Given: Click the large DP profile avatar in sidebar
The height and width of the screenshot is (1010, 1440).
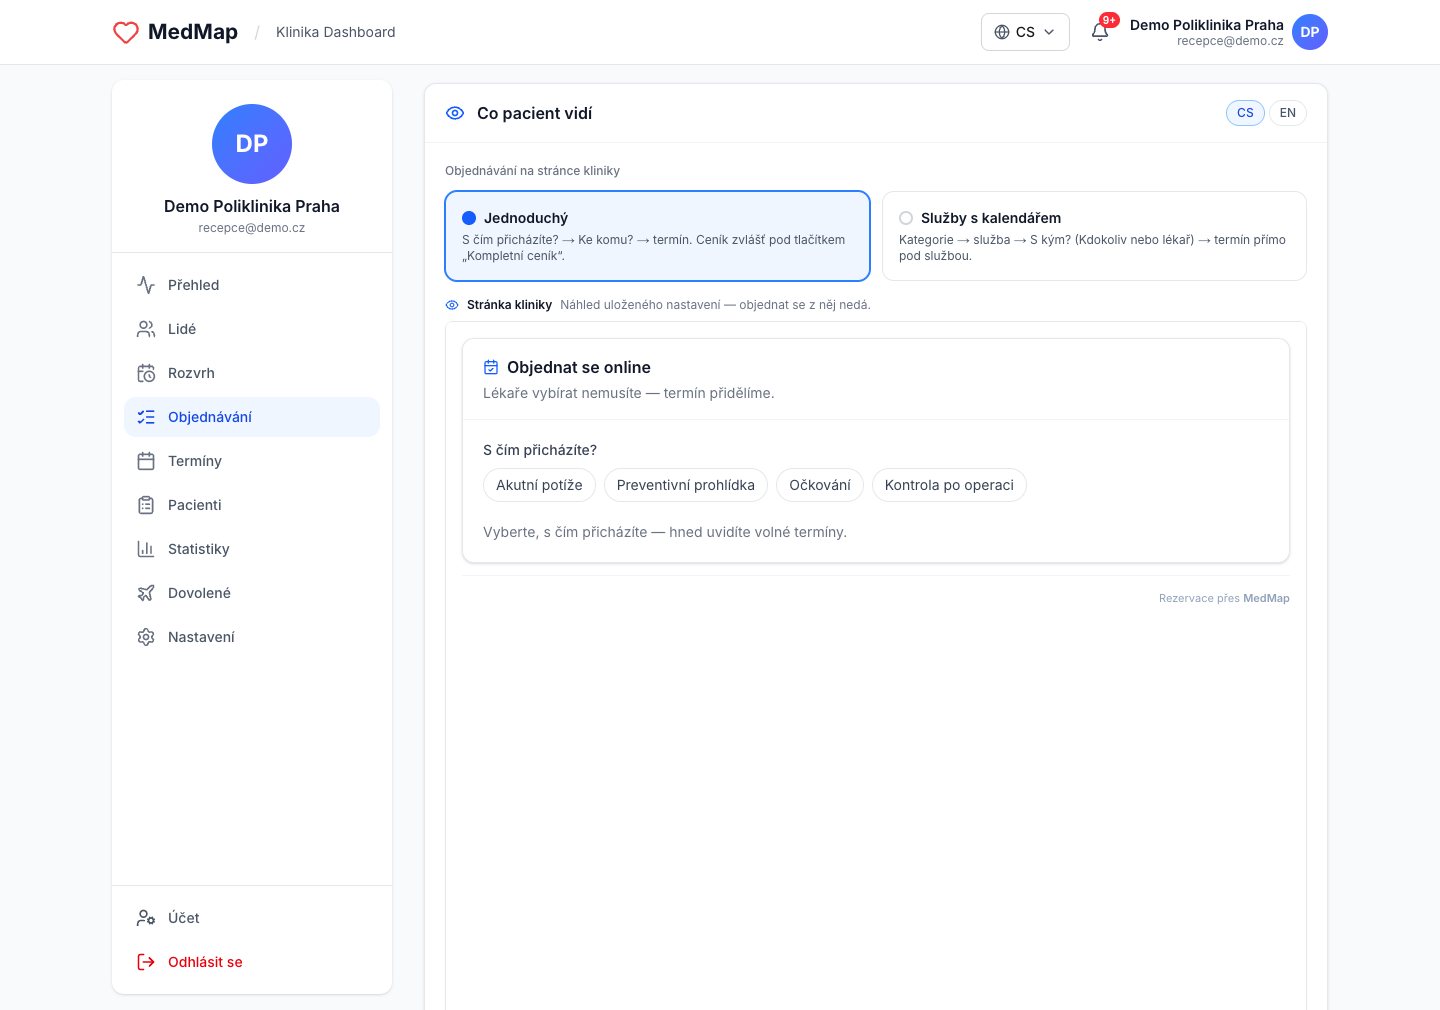Looking at the screenshot, I should tap(252, 144).
